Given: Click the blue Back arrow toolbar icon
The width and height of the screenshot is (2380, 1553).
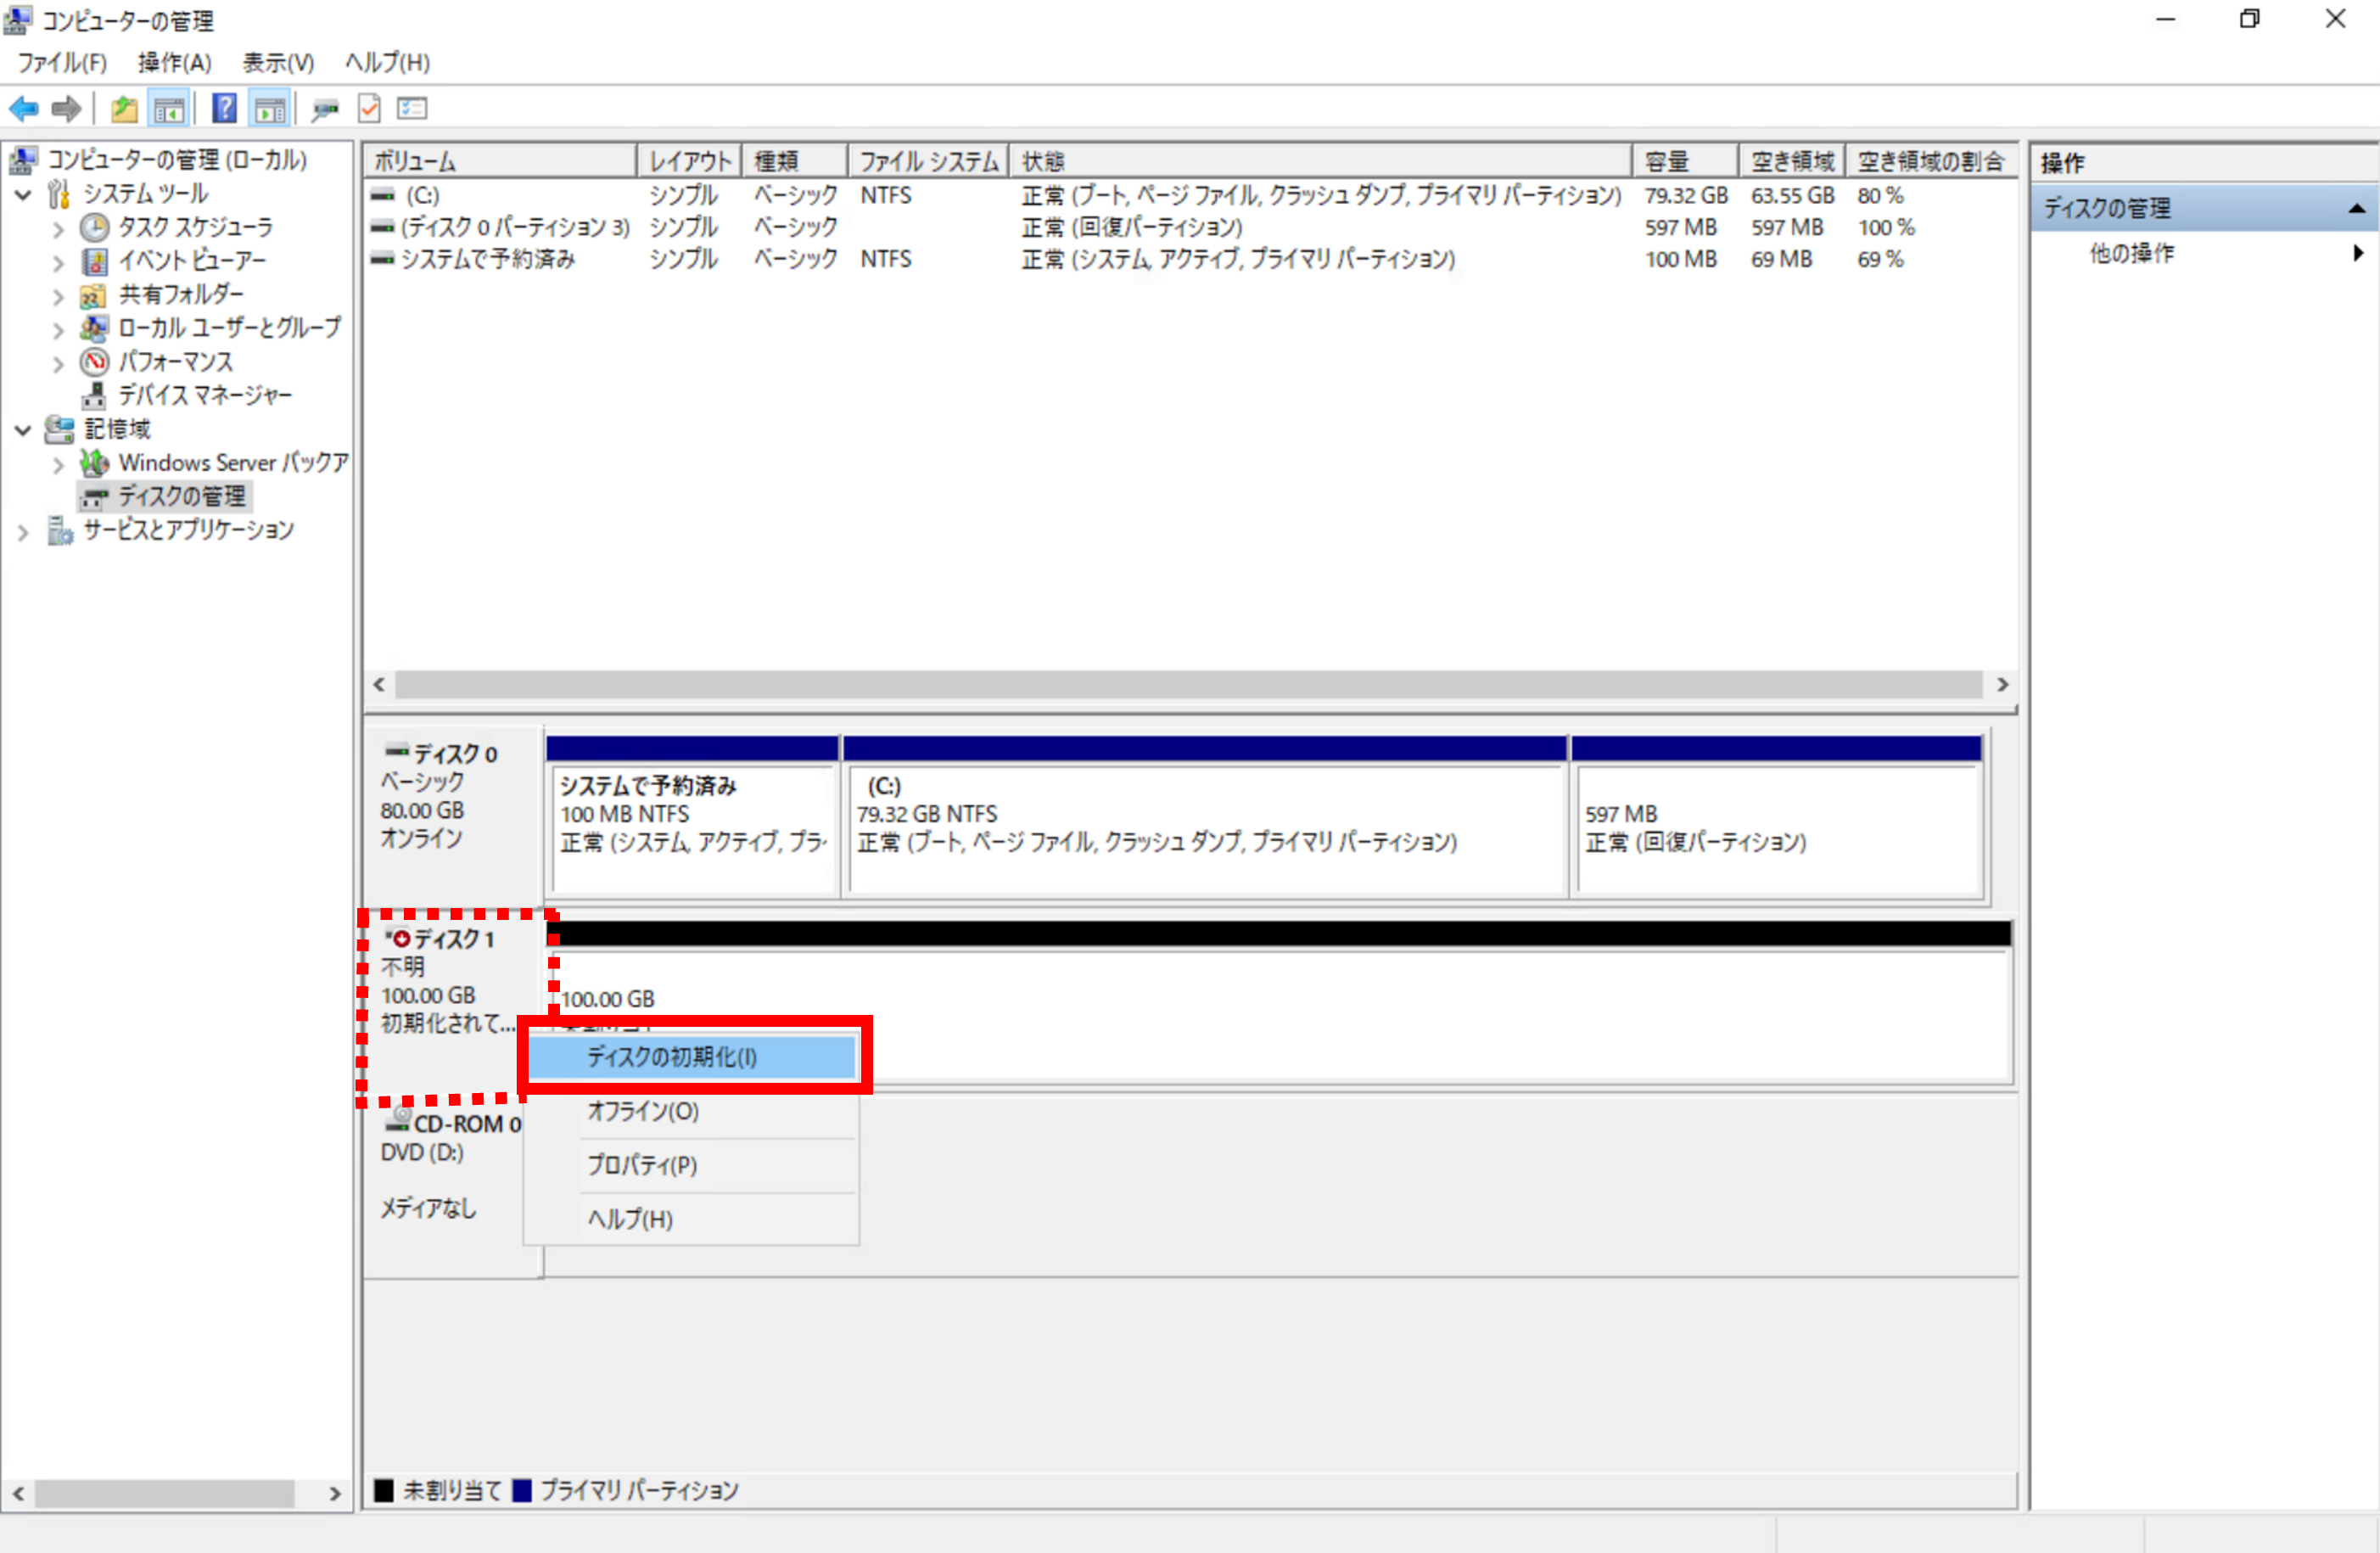Looking at the screenshot, I should pos(23,108).
